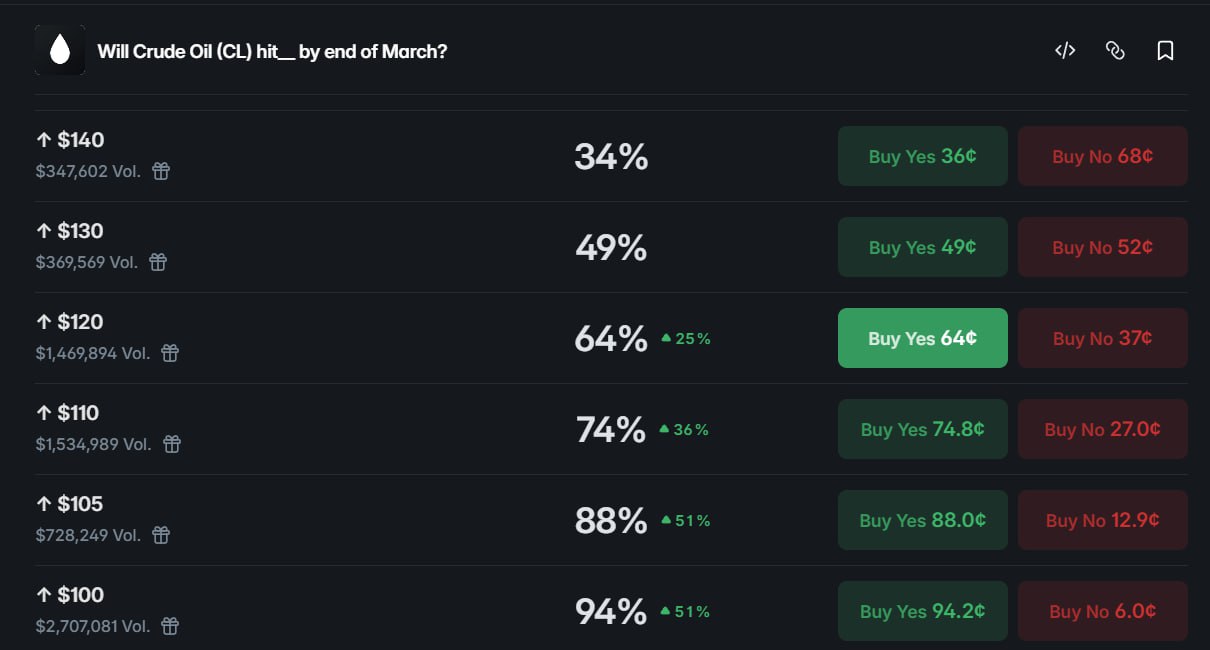Screen dimensions: 1210x650
Task: Click rewards gift icon for $110 row
Action: tap(172, 444)
